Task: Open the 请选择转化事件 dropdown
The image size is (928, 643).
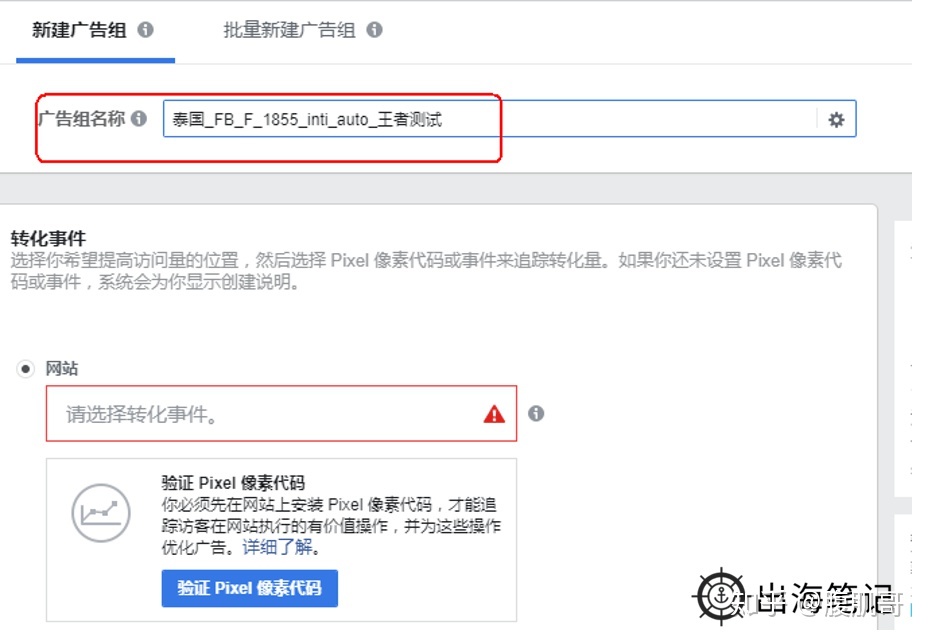Action: (x=281, y=414)
